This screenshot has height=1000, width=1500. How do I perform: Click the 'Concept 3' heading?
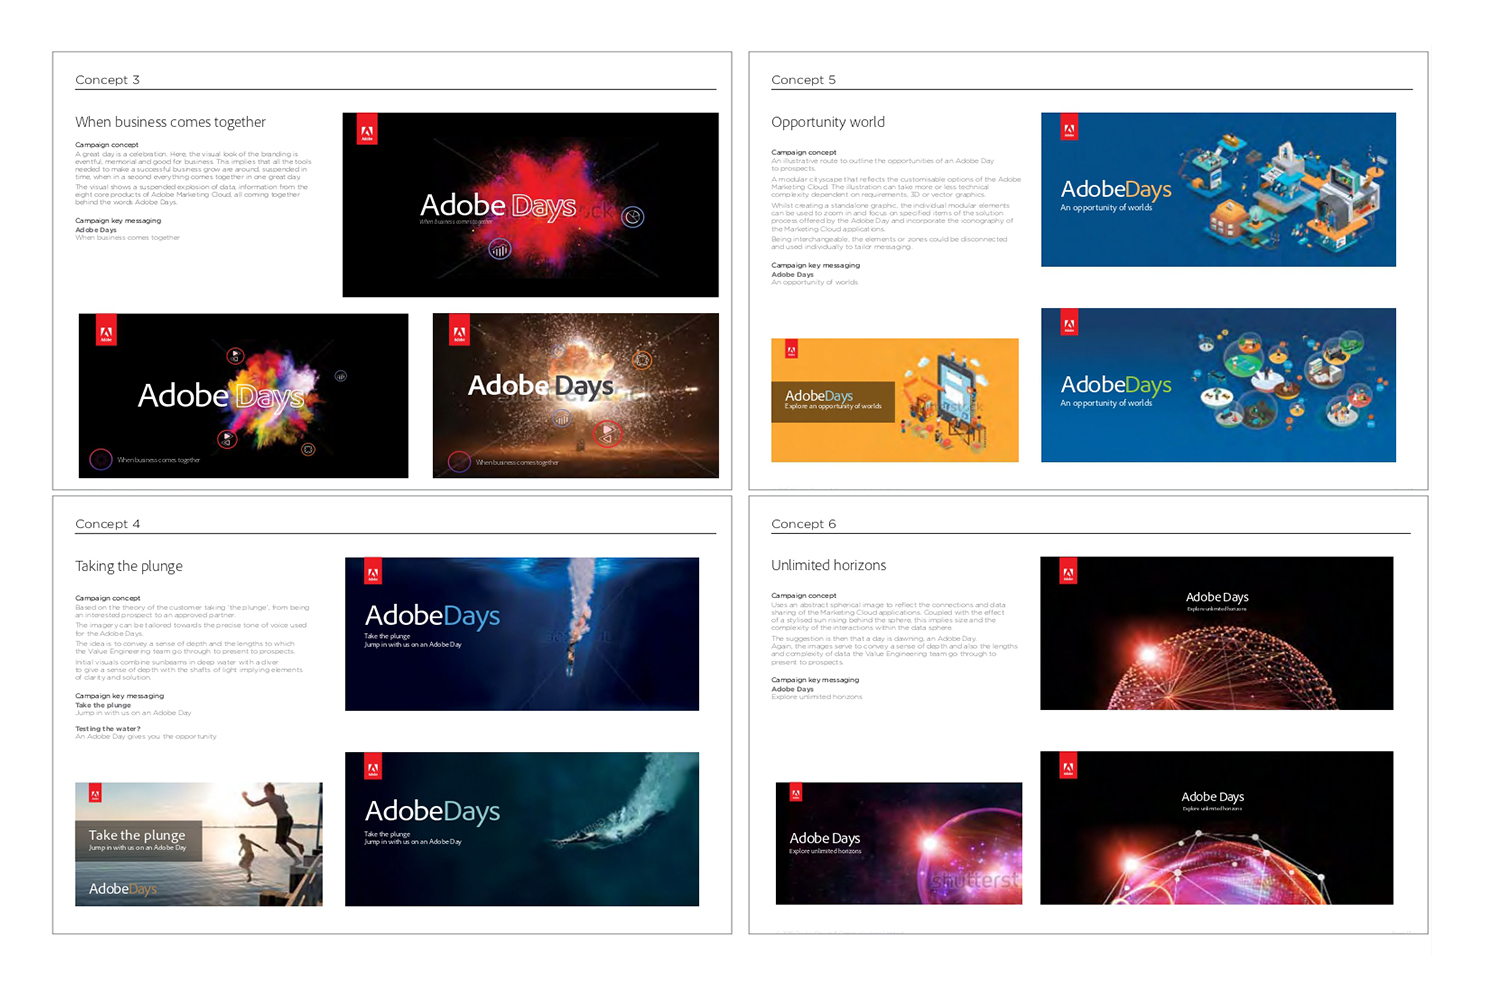click(x=107, y=80)
